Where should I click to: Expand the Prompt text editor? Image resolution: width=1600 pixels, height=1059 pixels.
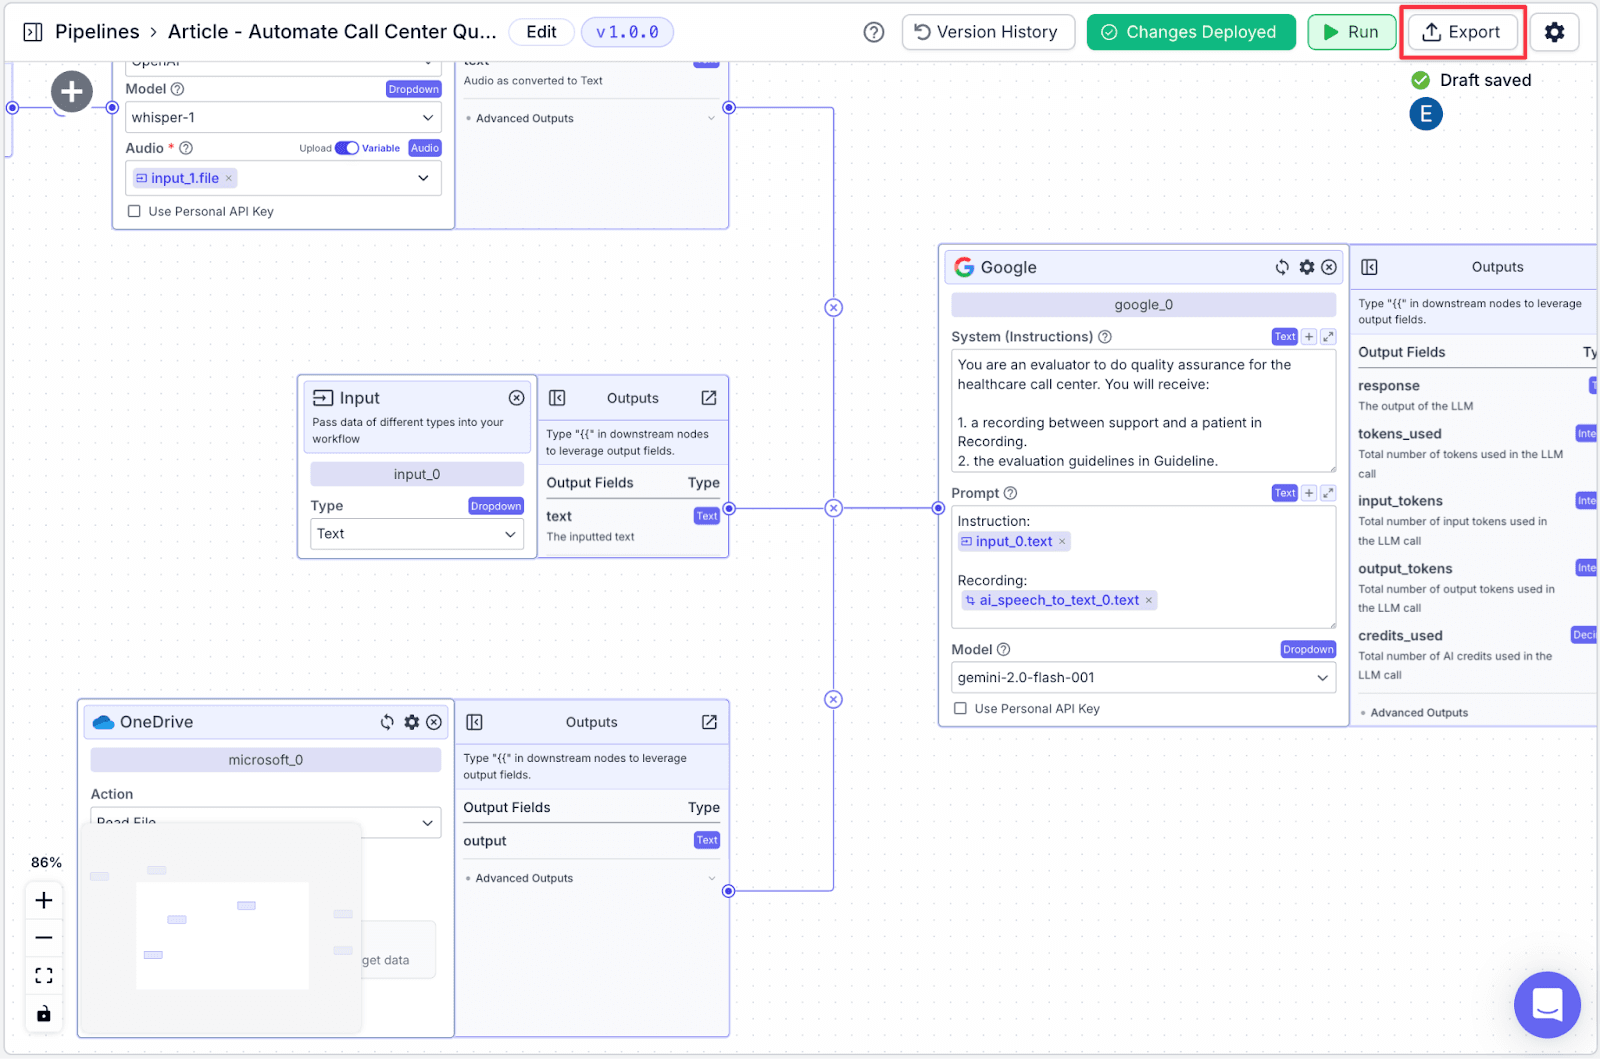click(x=1328, y=493)
